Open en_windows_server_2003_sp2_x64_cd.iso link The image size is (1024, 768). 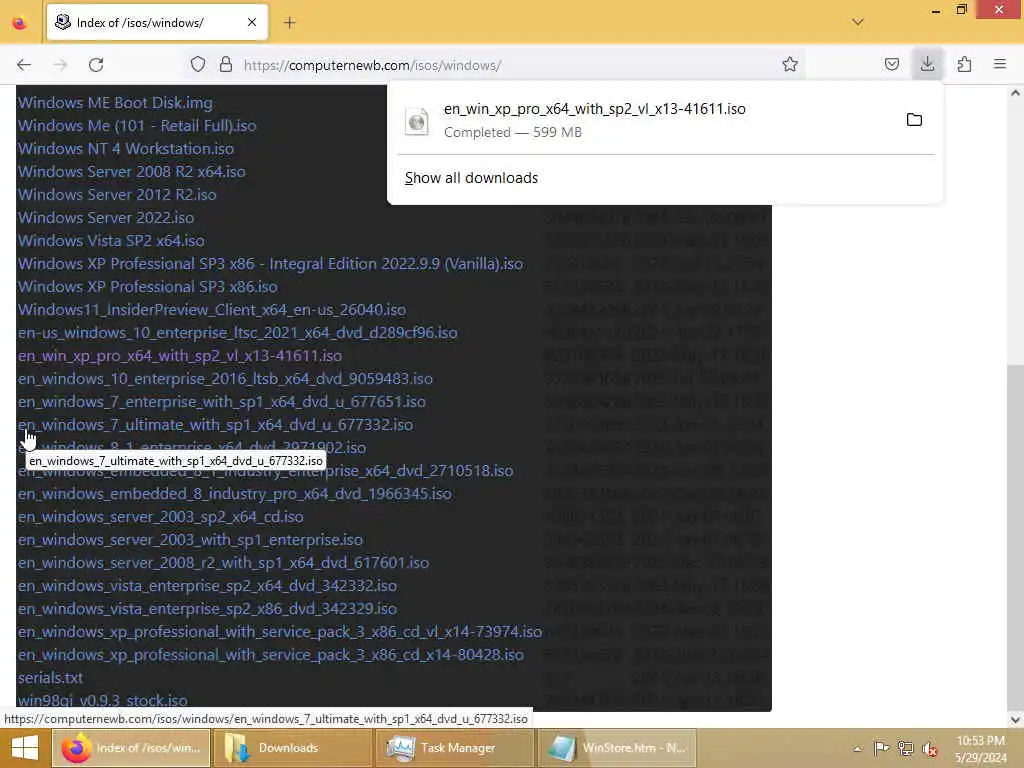click(x=161, y=517)
